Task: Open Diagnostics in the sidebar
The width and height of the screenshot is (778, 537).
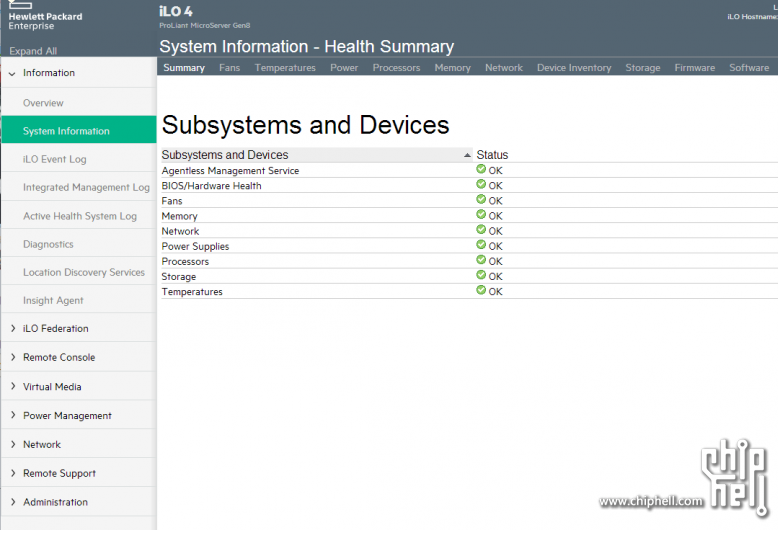Action: [48, 244]
